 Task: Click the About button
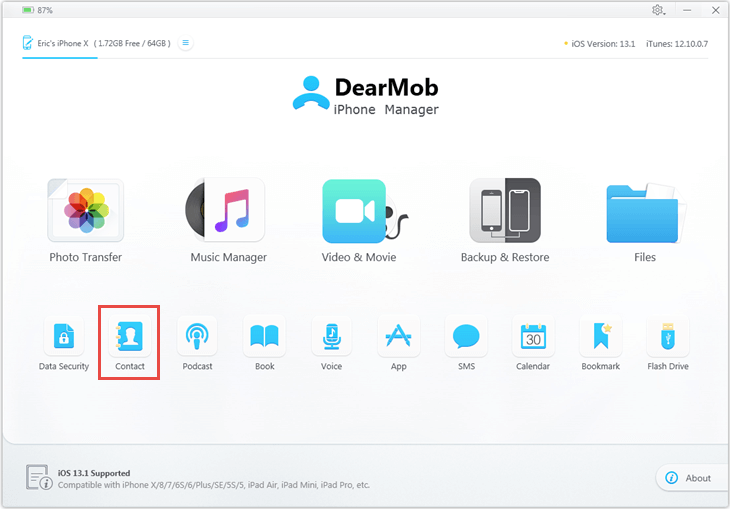(691, 478)
